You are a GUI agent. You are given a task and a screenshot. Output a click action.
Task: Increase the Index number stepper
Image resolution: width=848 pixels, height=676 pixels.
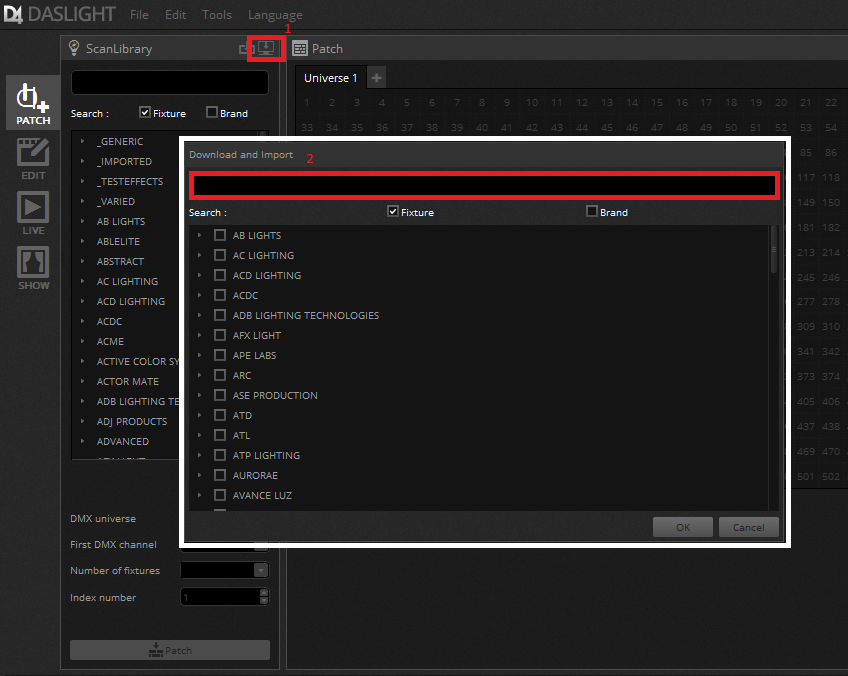[x=264, y=593]
